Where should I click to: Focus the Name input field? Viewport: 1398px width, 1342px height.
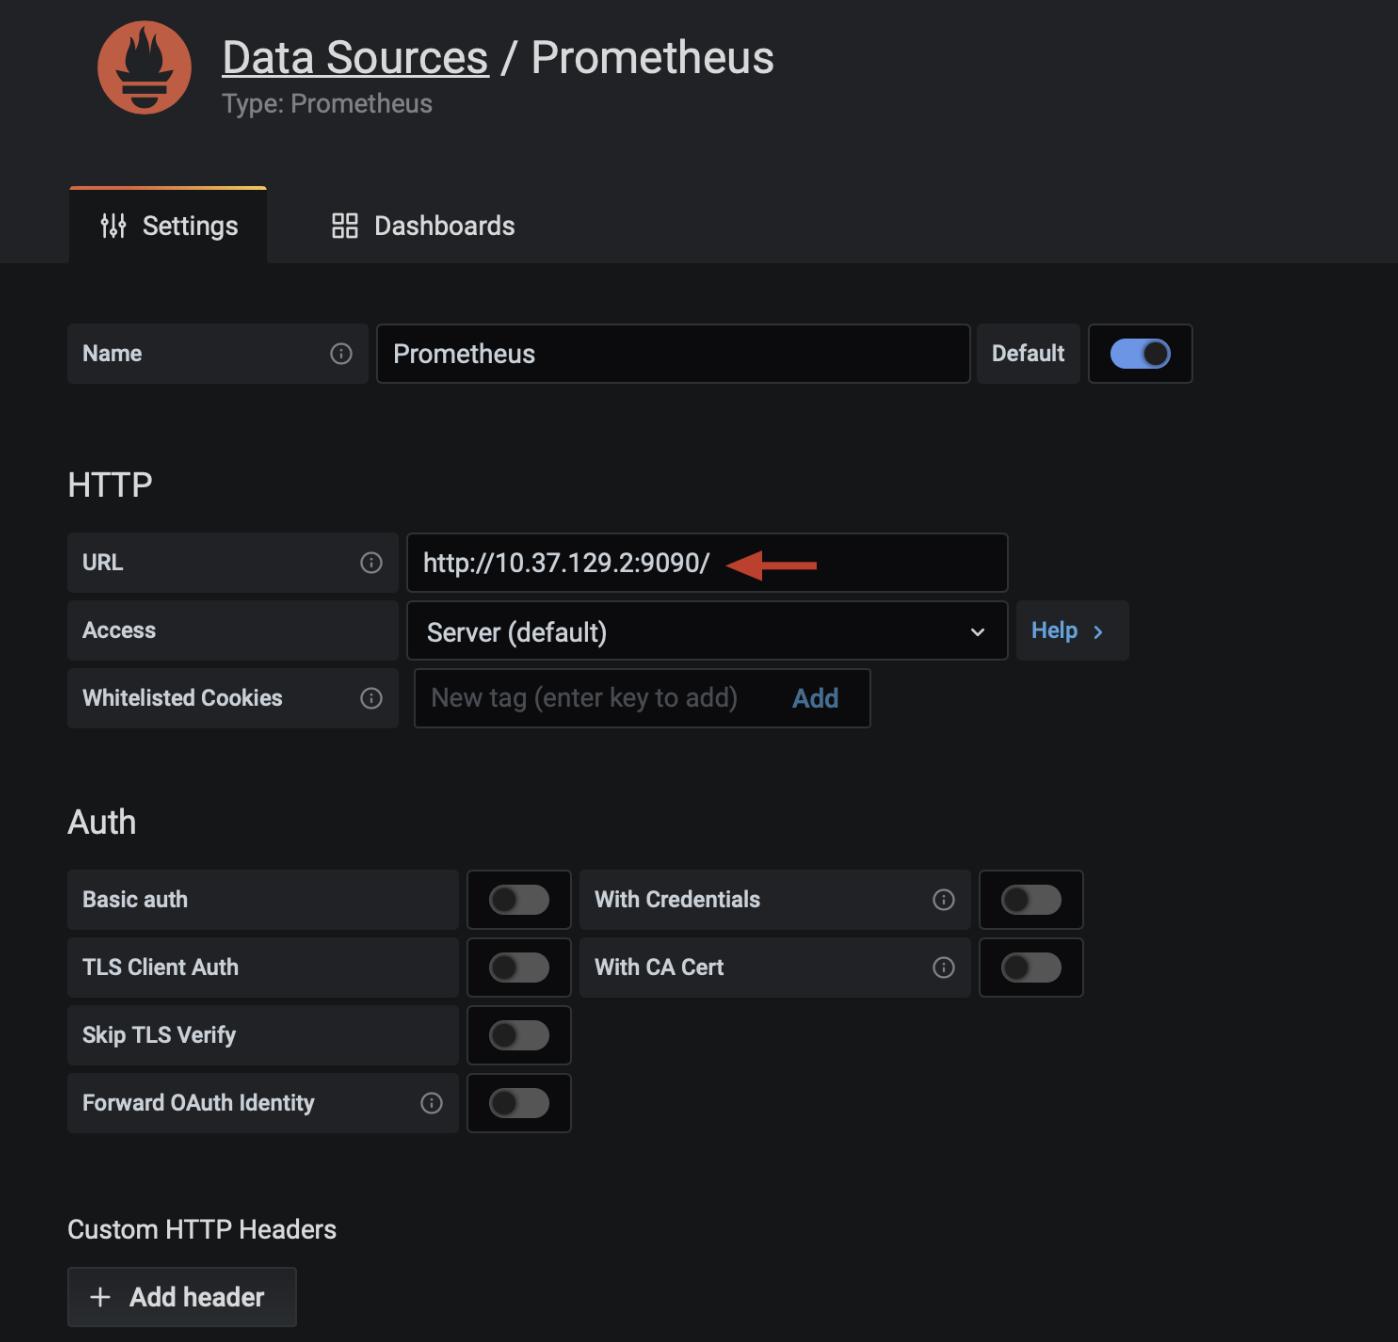click(x=673, y=354)
